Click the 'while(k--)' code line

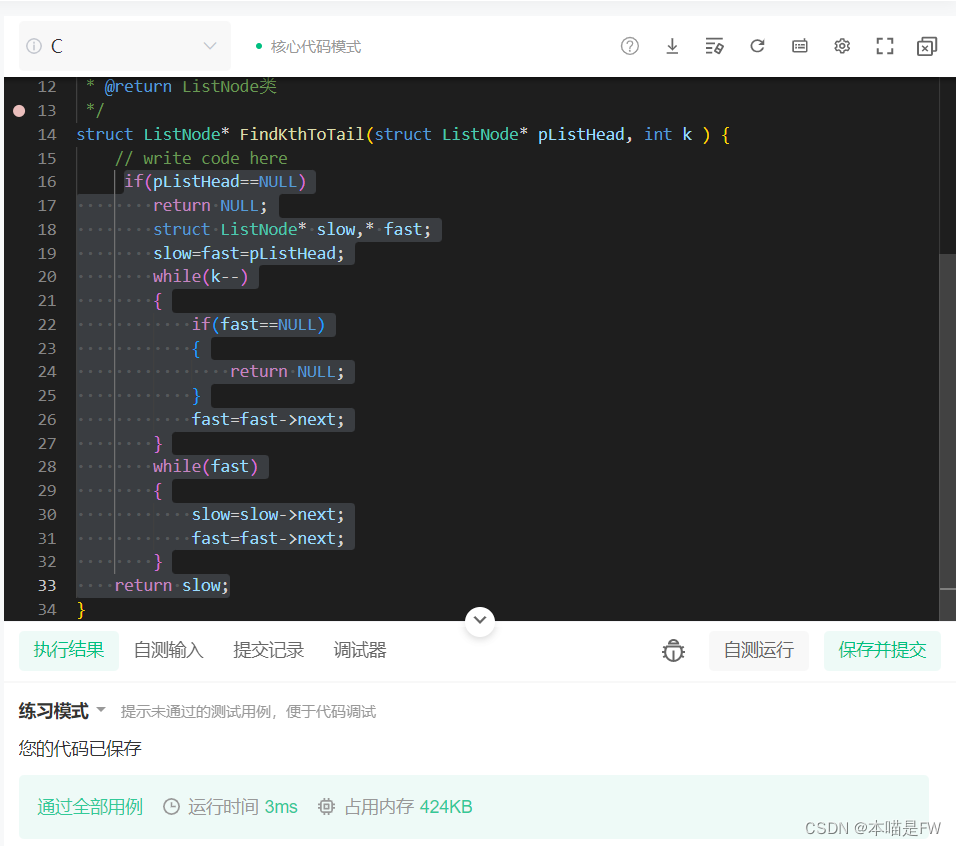tap(201, 277)
